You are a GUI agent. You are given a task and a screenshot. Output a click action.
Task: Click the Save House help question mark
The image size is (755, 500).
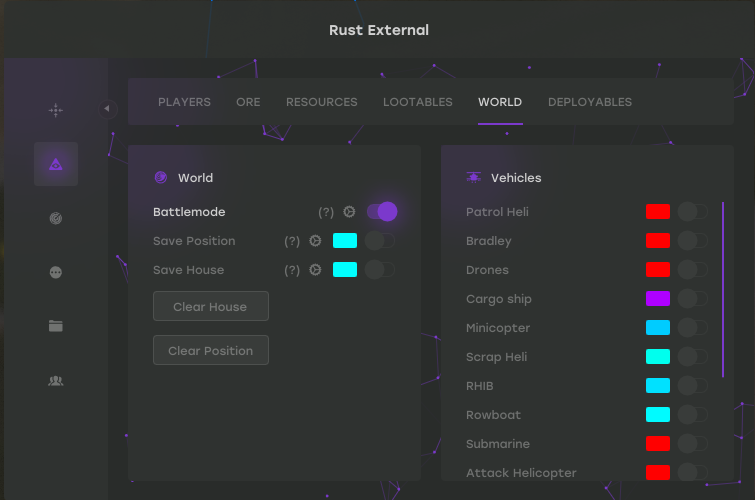[292, 270]
